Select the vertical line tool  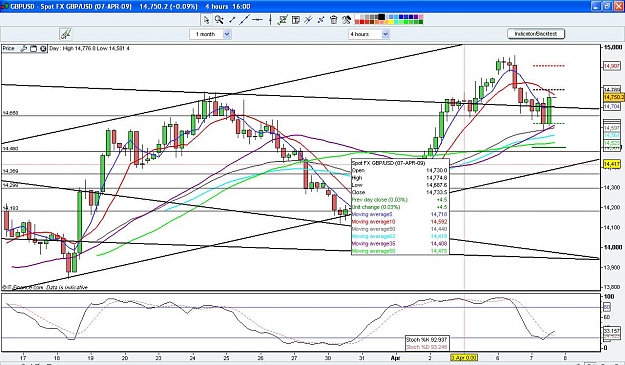(270, 20)
